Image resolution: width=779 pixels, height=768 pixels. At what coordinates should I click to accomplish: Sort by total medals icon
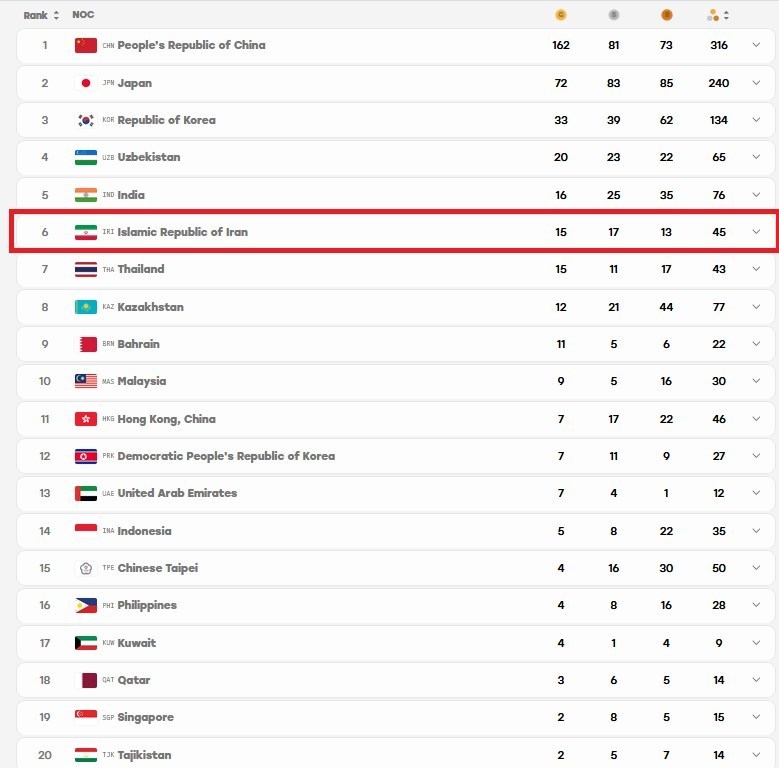[718, 15]
